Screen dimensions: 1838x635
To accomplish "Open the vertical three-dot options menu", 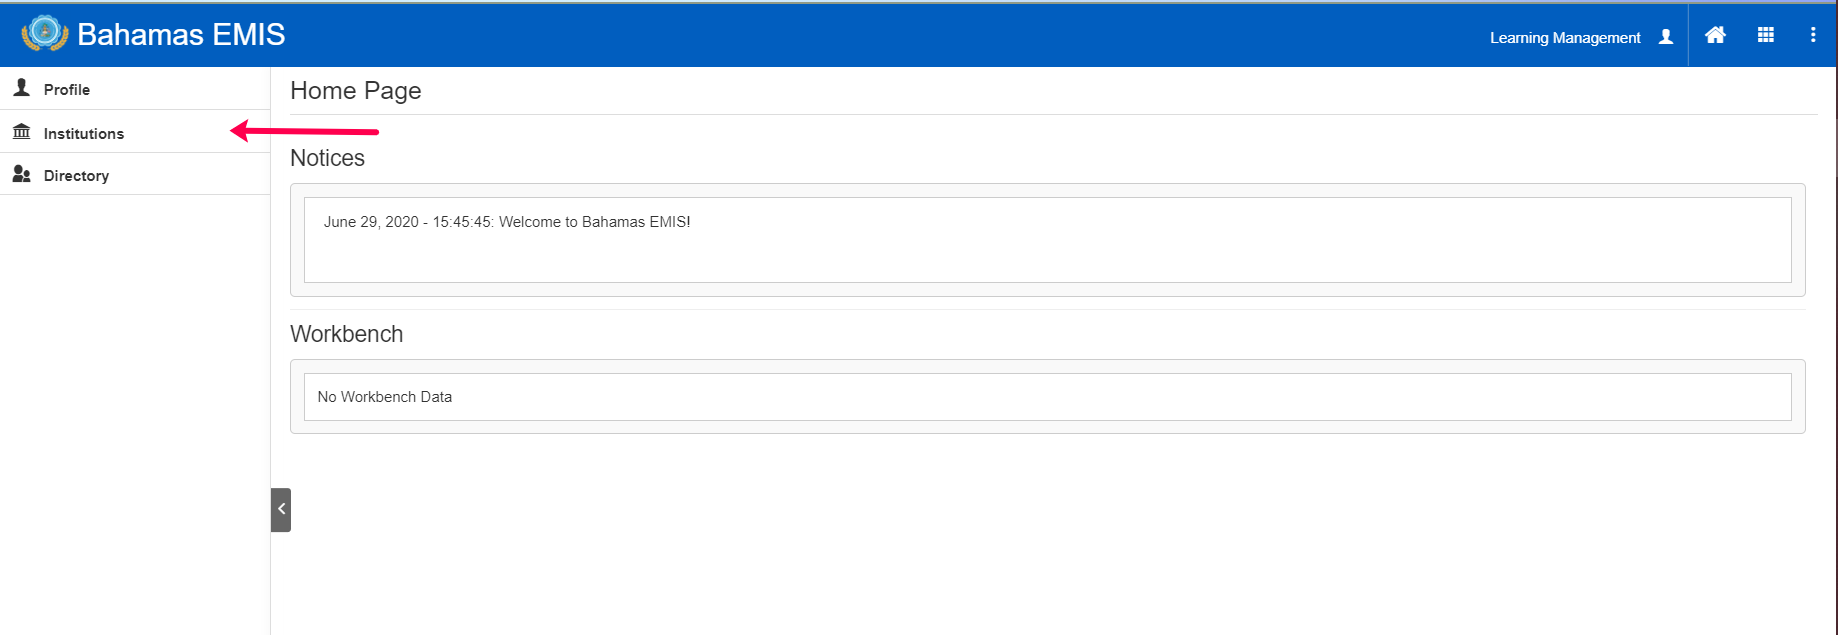I will click(x=1813, y=35).
